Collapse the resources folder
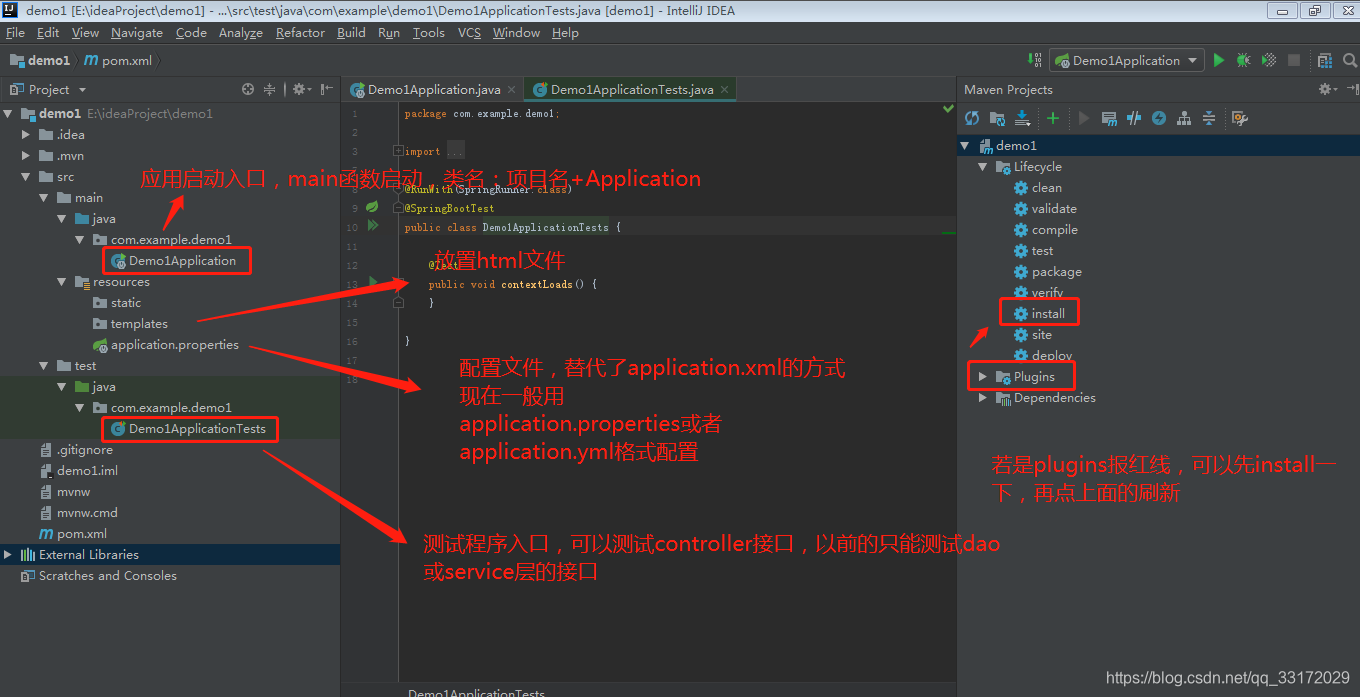1360x697 pixels. (x=63, y=281)
